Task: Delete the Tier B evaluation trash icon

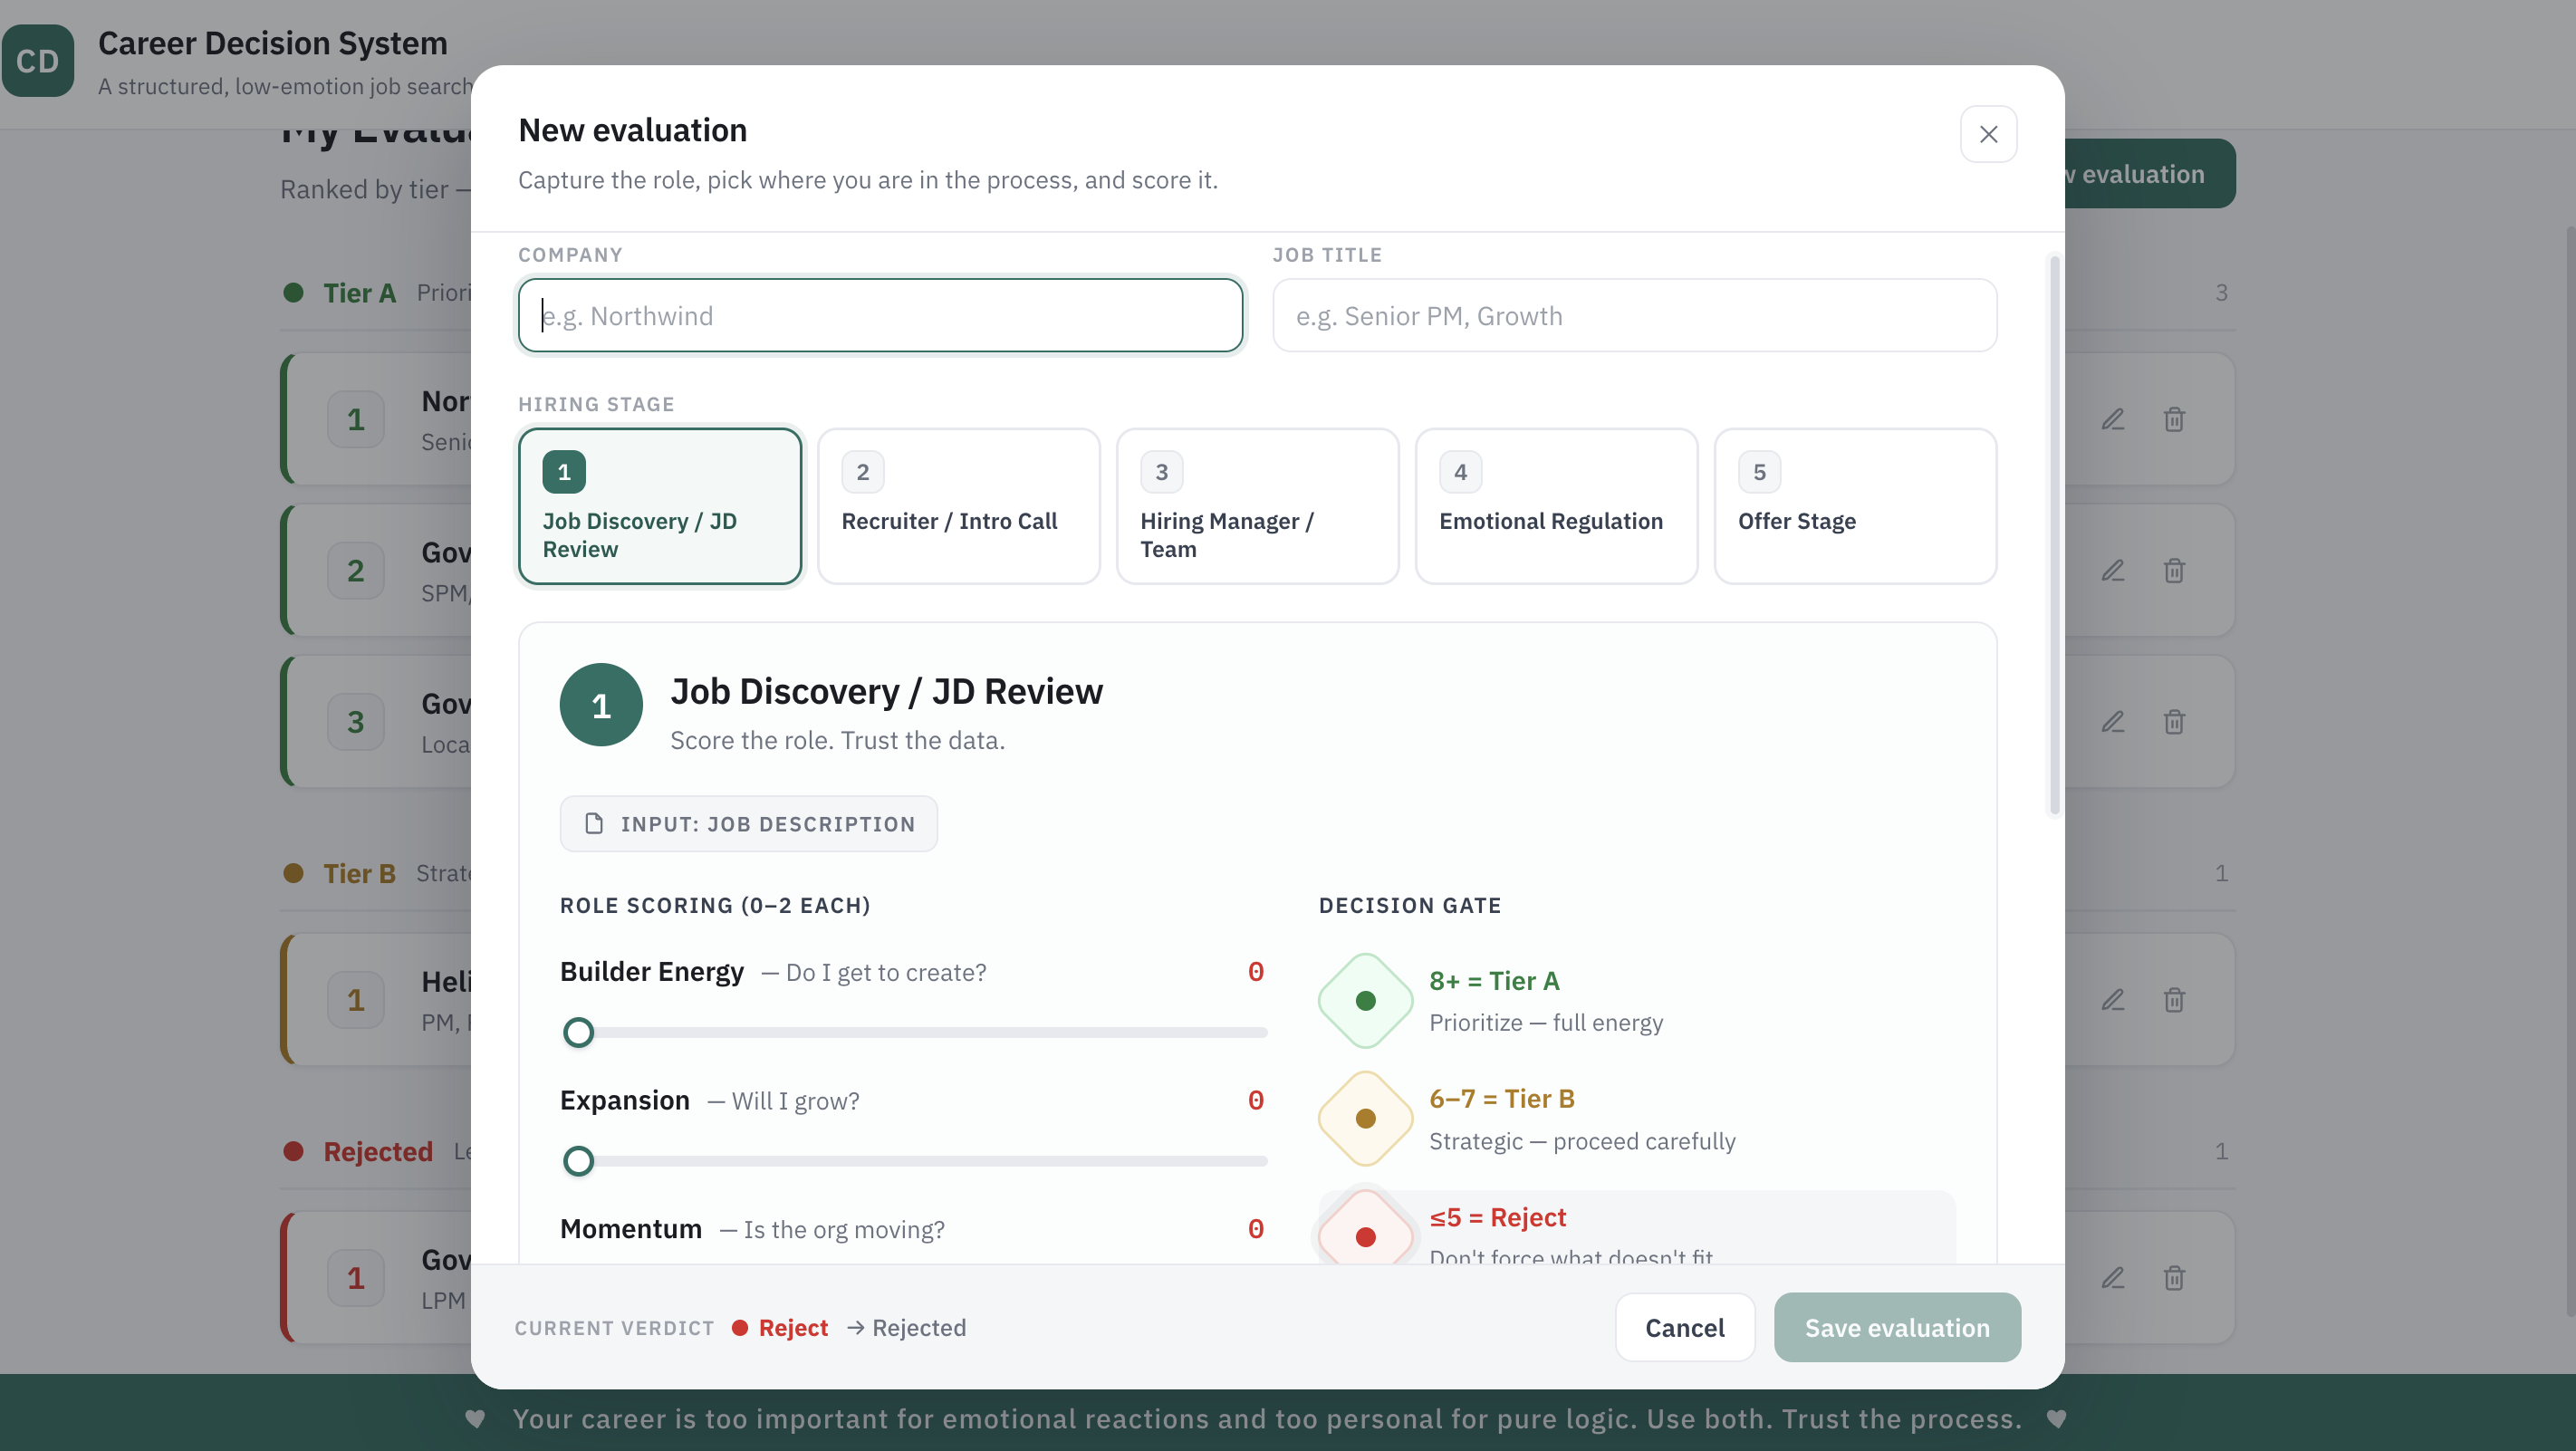Action: pos(2174,1000)
